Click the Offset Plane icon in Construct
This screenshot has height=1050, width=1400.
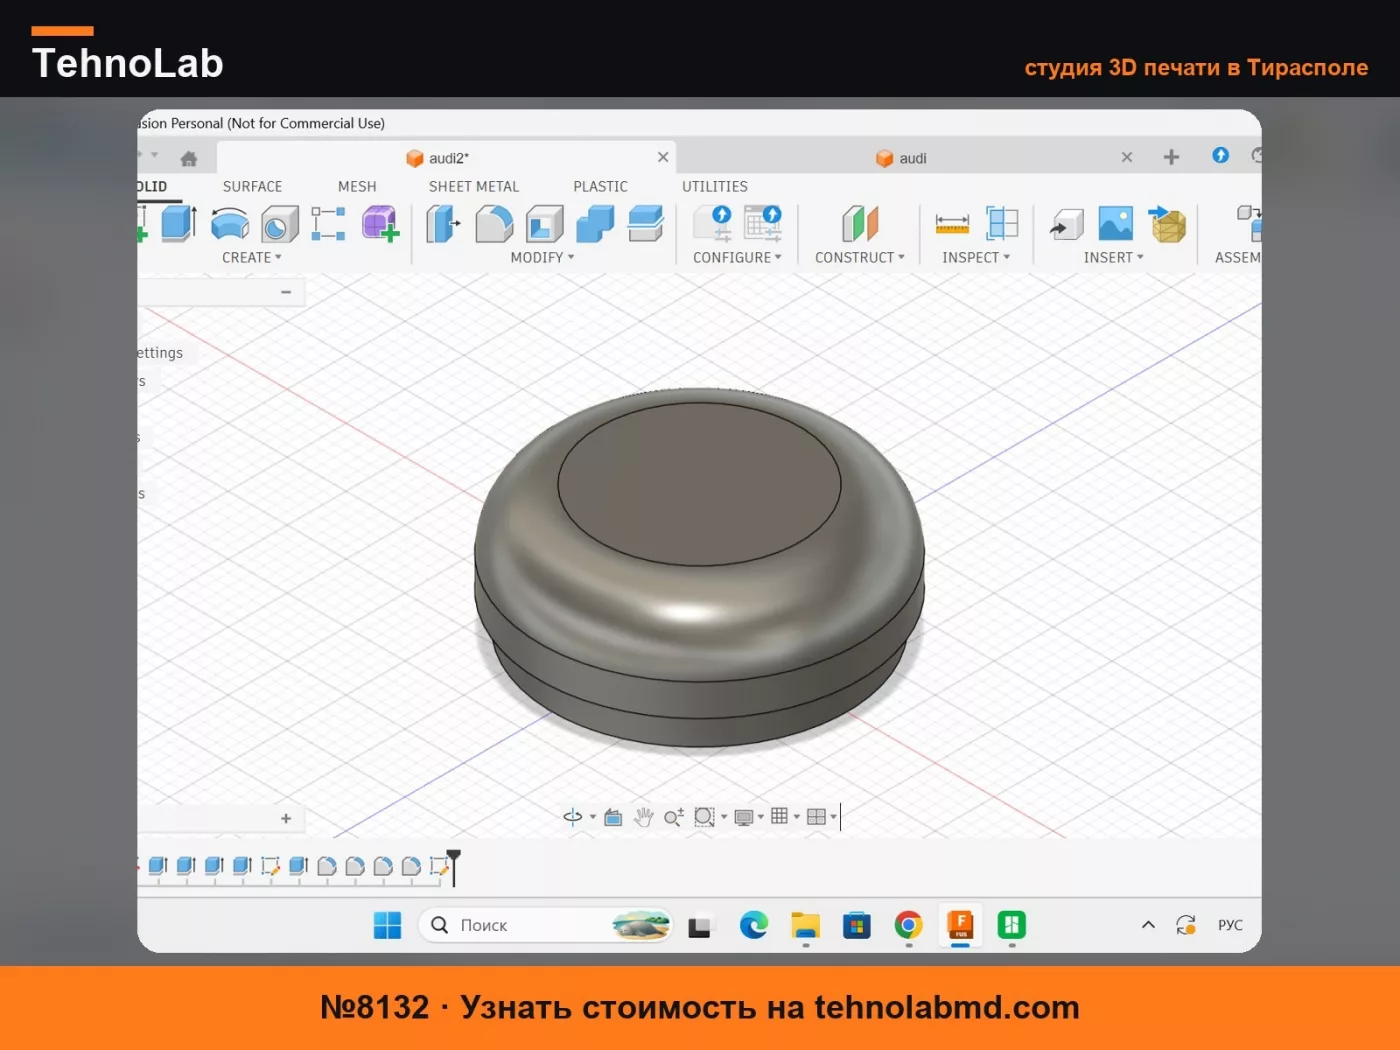[x=860, y=223]
